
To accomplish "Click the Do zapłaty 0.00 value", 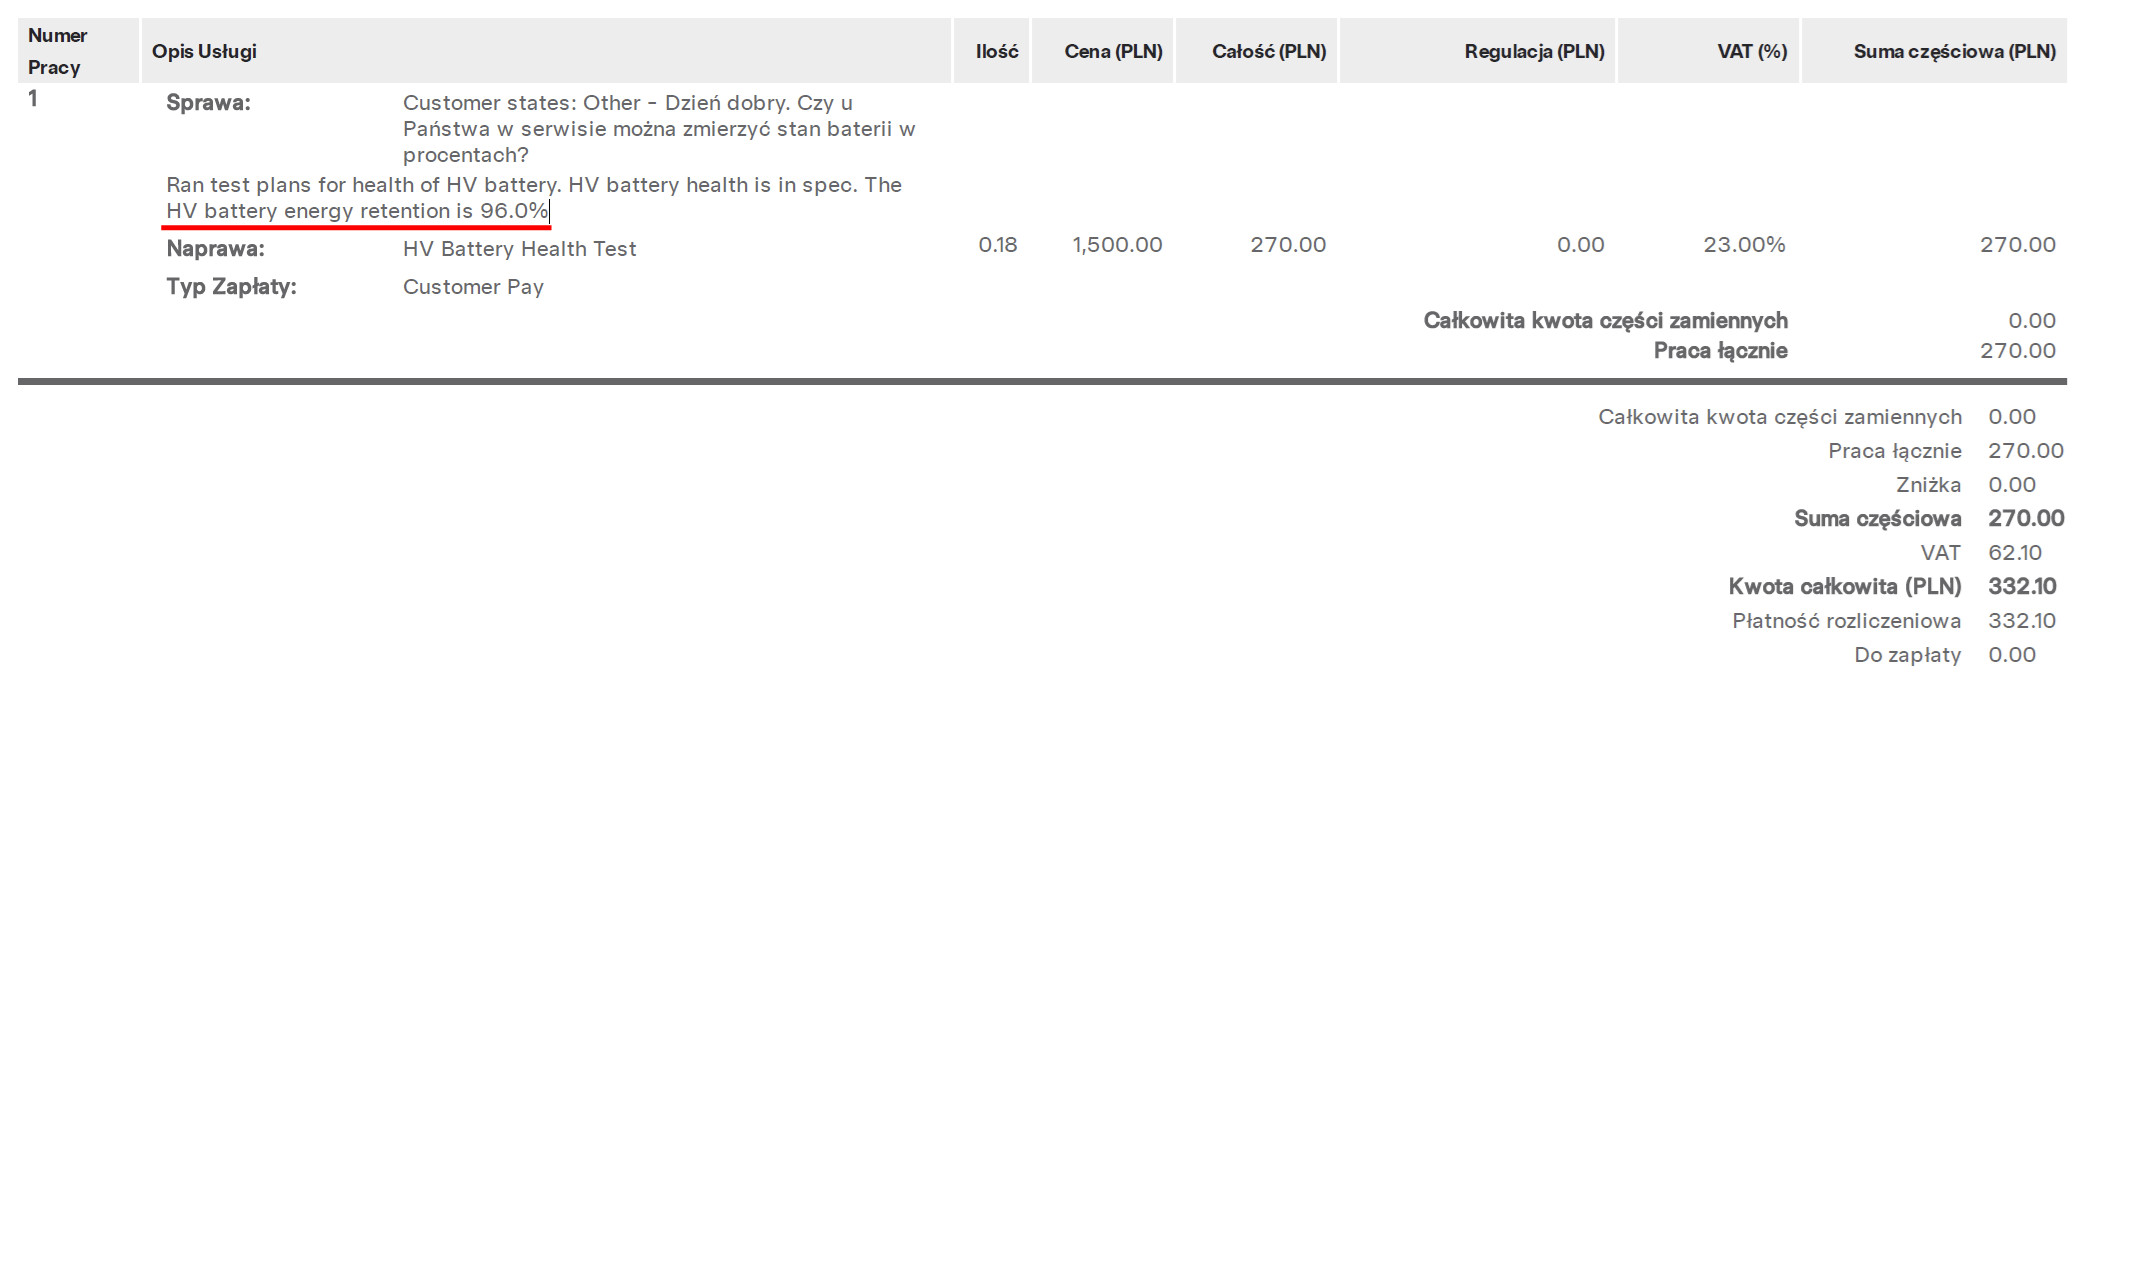I will 2011,655.
